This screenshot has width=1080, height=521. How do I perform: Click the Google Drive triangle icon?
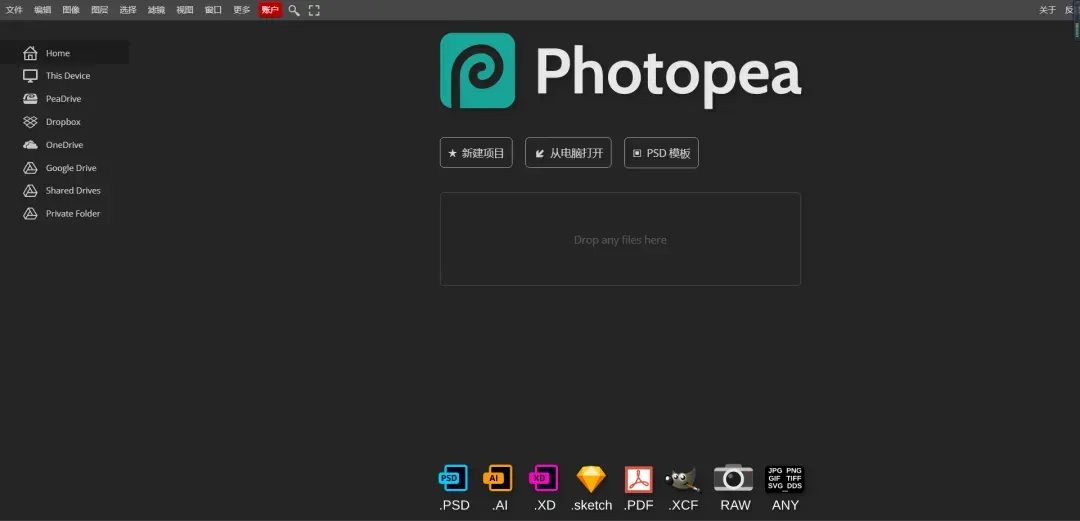(x=30, y=167)
